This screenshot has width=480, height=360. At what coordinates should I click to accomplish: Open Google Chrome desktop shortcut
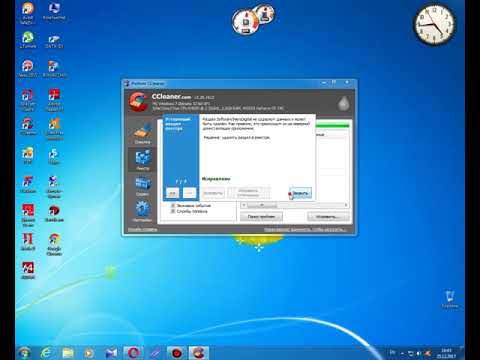54,245
